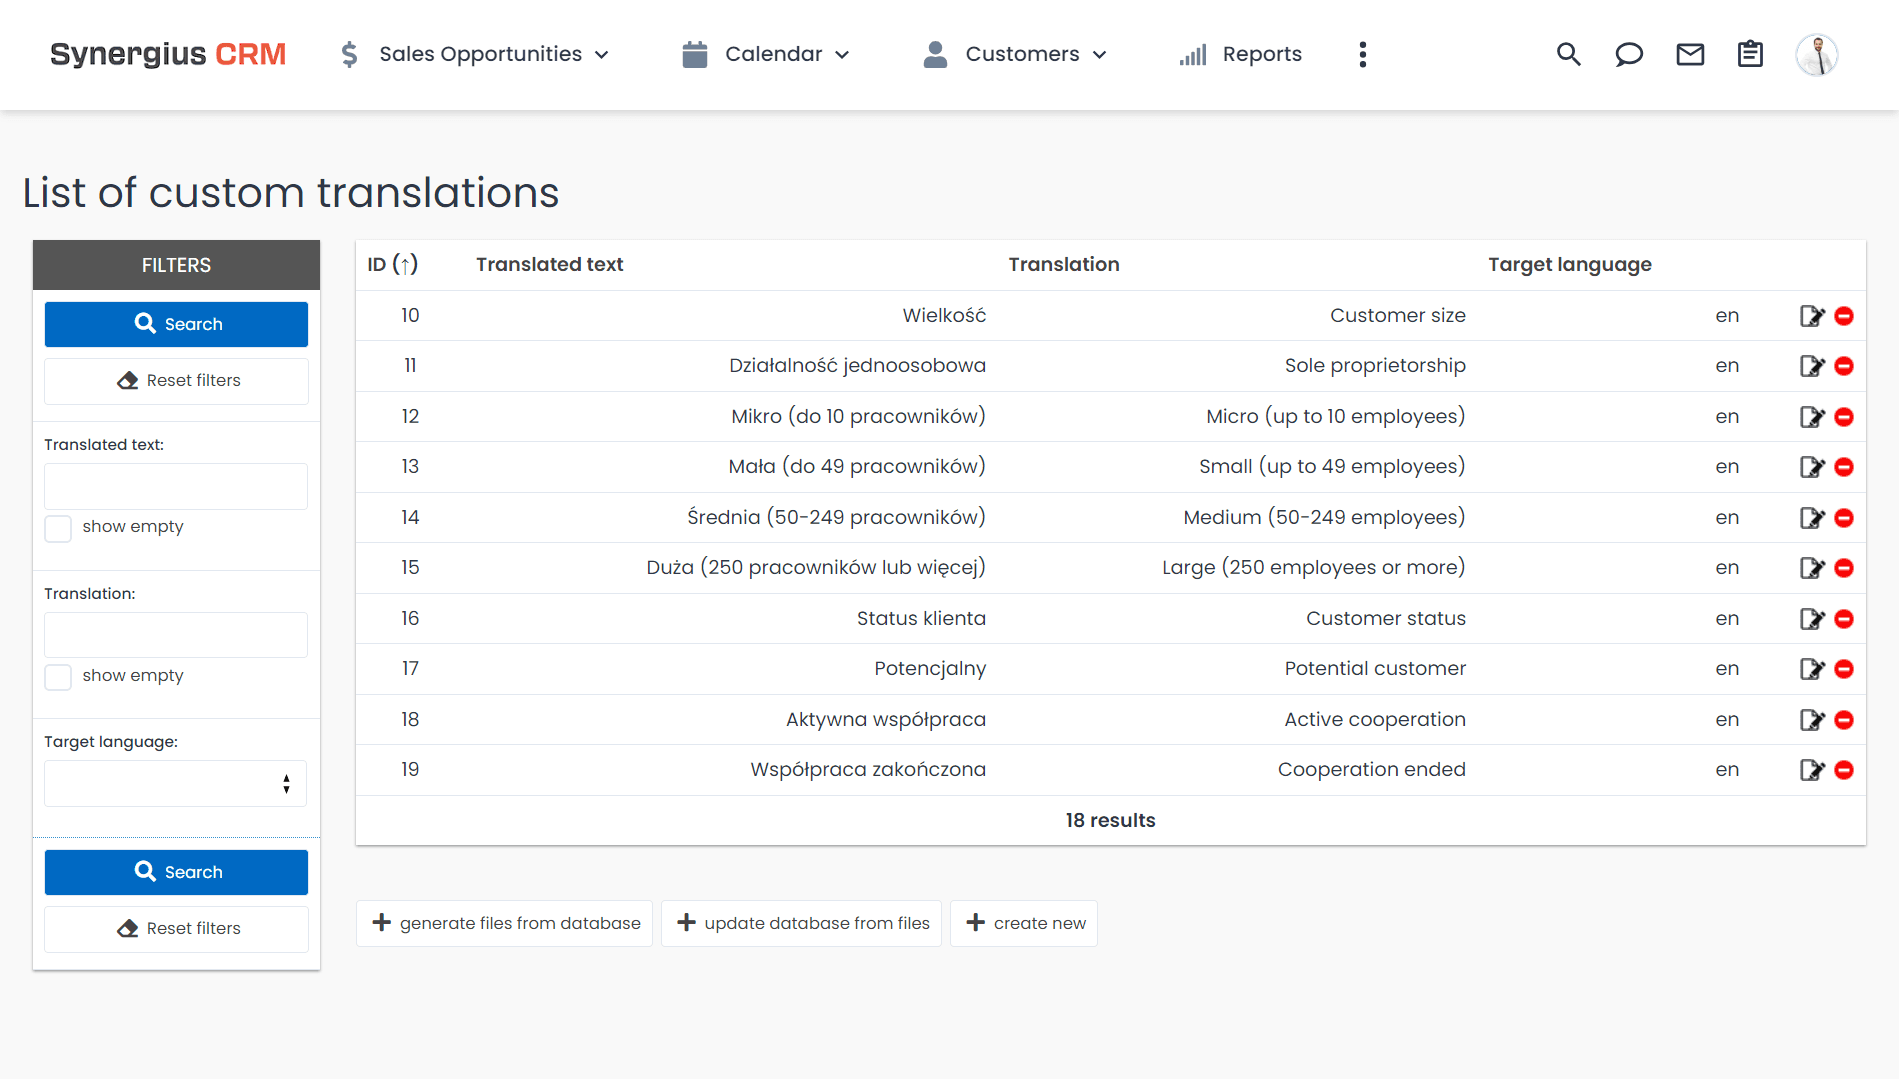Open the mail envelope icon
Image resolution: width=1899 pixels, height=1079 pixels.
1690,54
